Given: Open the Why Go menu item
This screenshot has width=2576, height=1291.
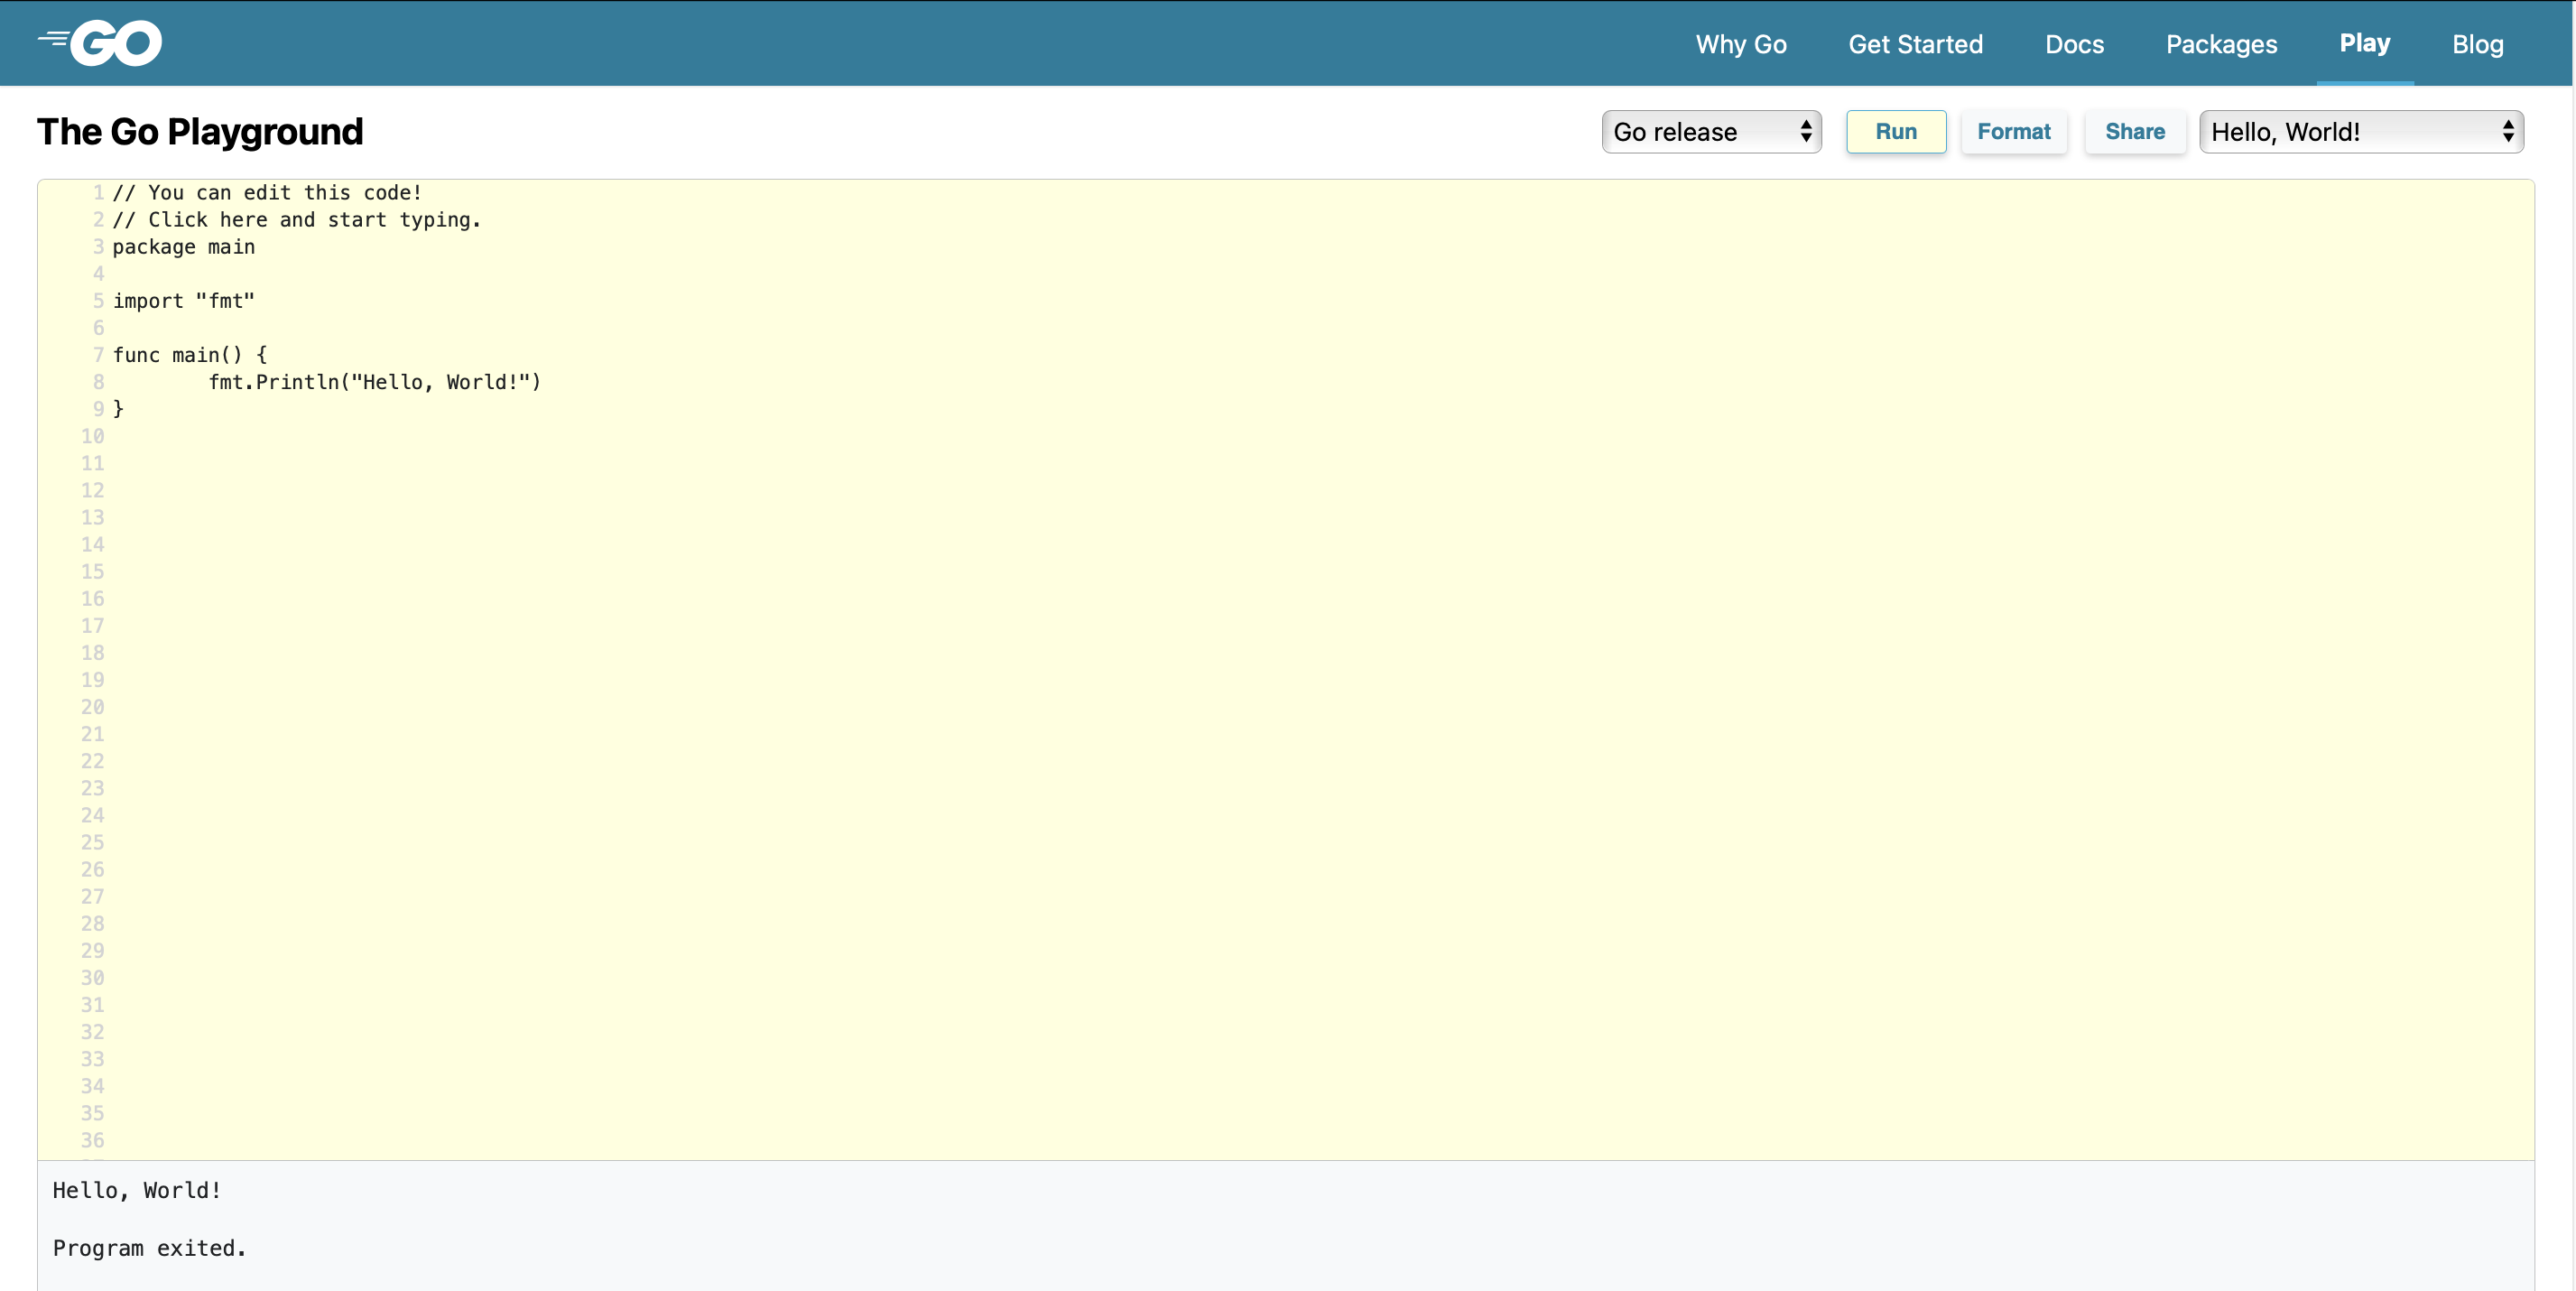Looking at the screenshot, I should [x=1740, y=44].
